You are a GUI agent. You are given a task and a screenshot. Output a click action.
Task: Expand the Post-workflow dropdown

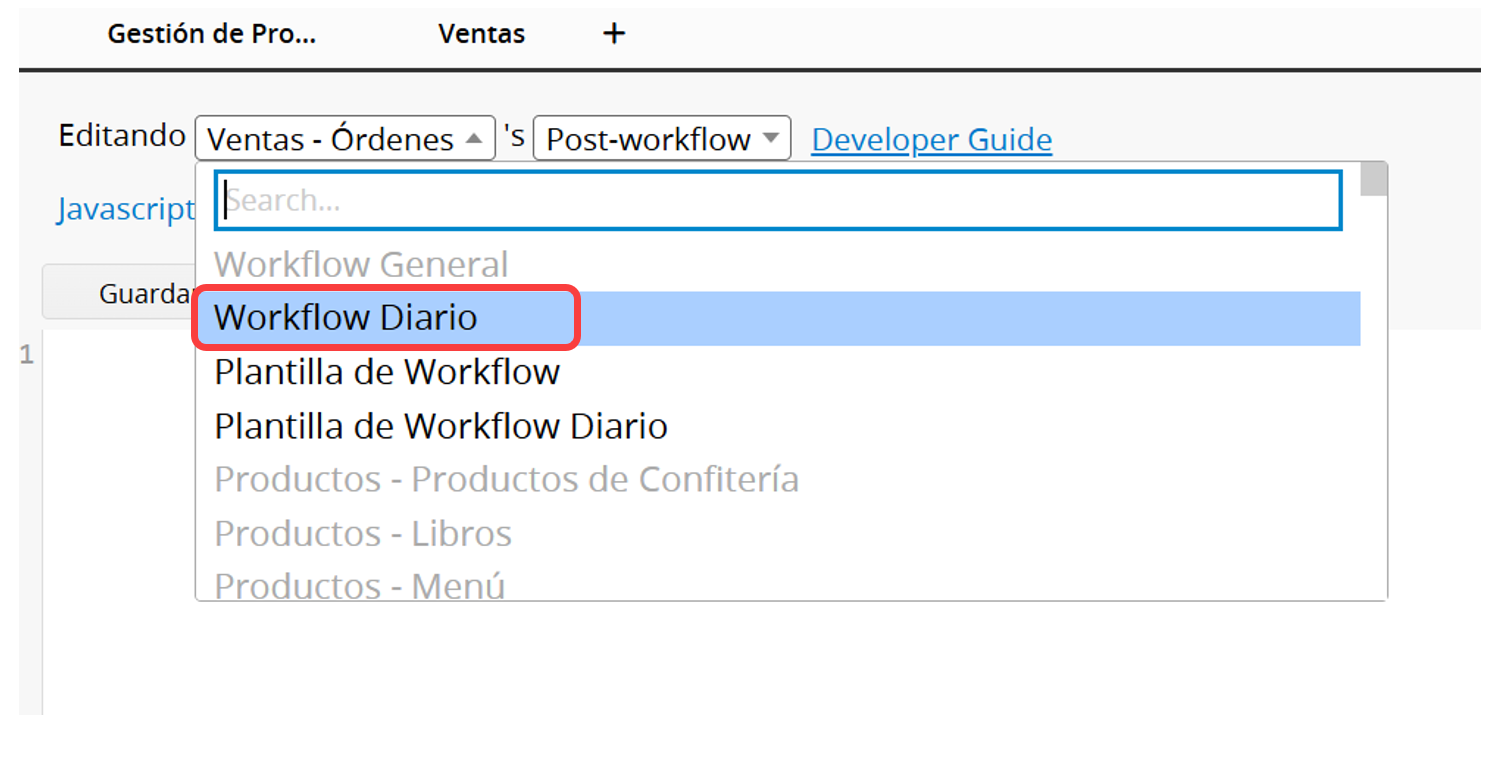(662, 138)
